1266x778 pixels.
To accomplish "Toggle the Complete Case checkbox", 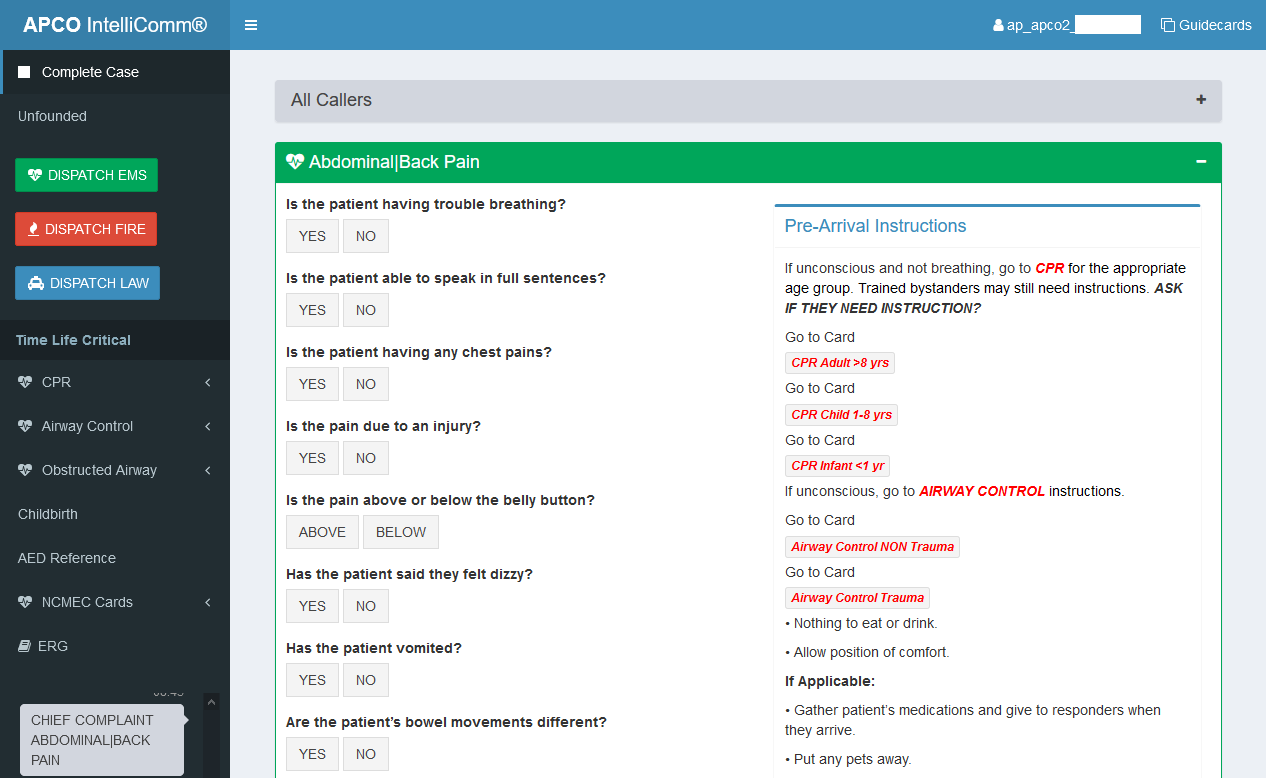I will click(x=24, y=72).
